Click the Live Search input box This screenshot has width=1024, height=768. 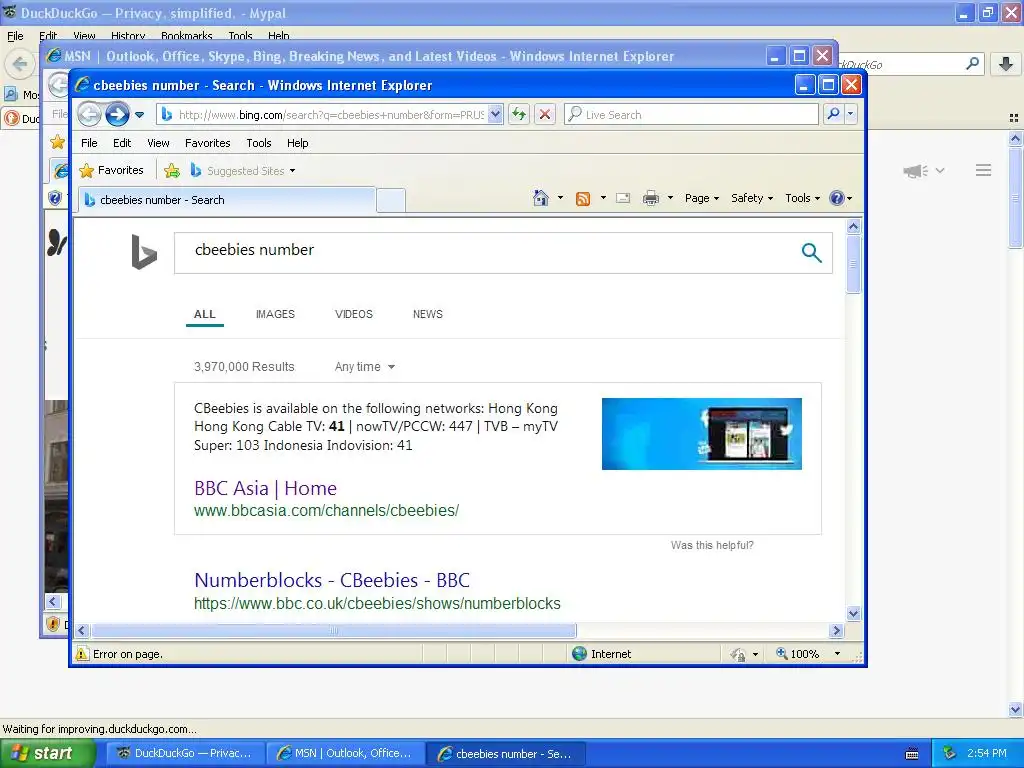(692, 115)
